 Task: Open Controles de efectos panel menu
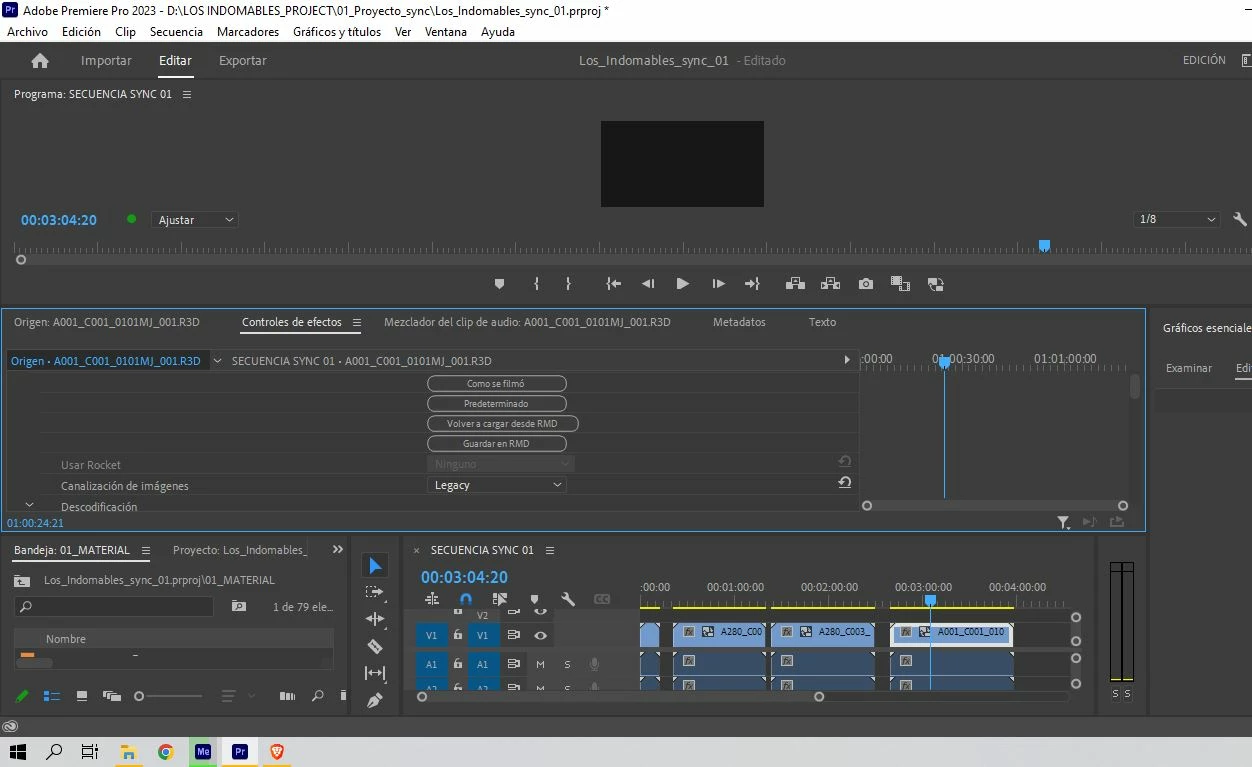click(x=356, y=322)
